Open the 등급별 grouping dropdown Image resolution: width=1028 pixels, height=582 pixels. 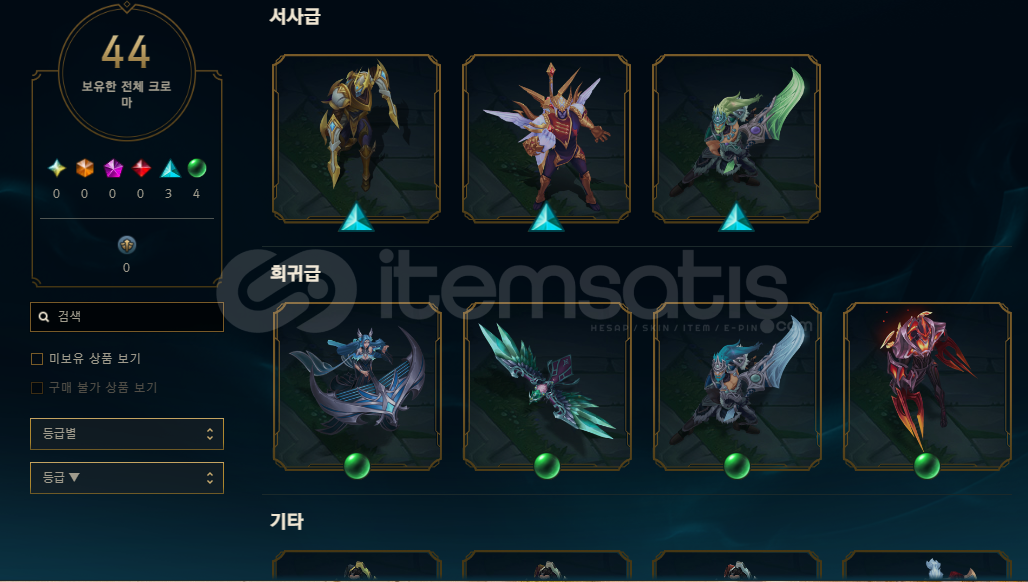(127, 434)
